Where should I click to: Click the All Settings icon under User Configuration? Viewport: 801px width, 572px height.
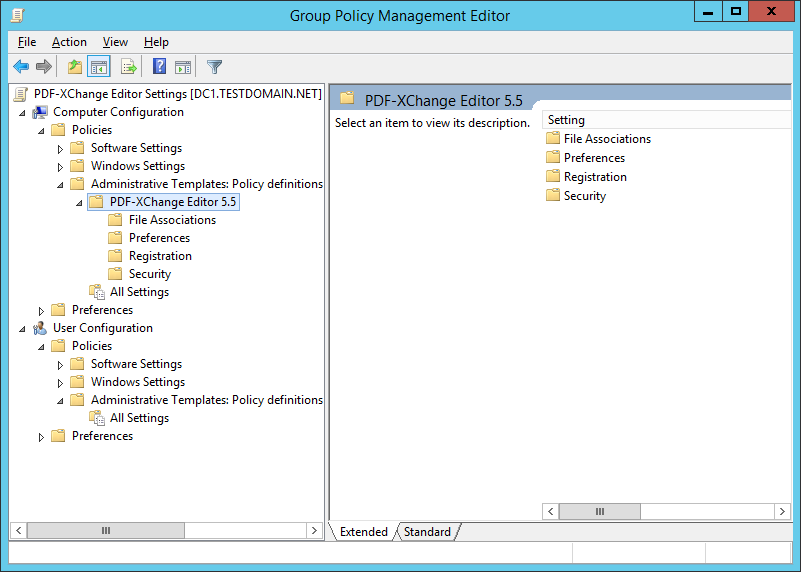click(x=97, y=418)
